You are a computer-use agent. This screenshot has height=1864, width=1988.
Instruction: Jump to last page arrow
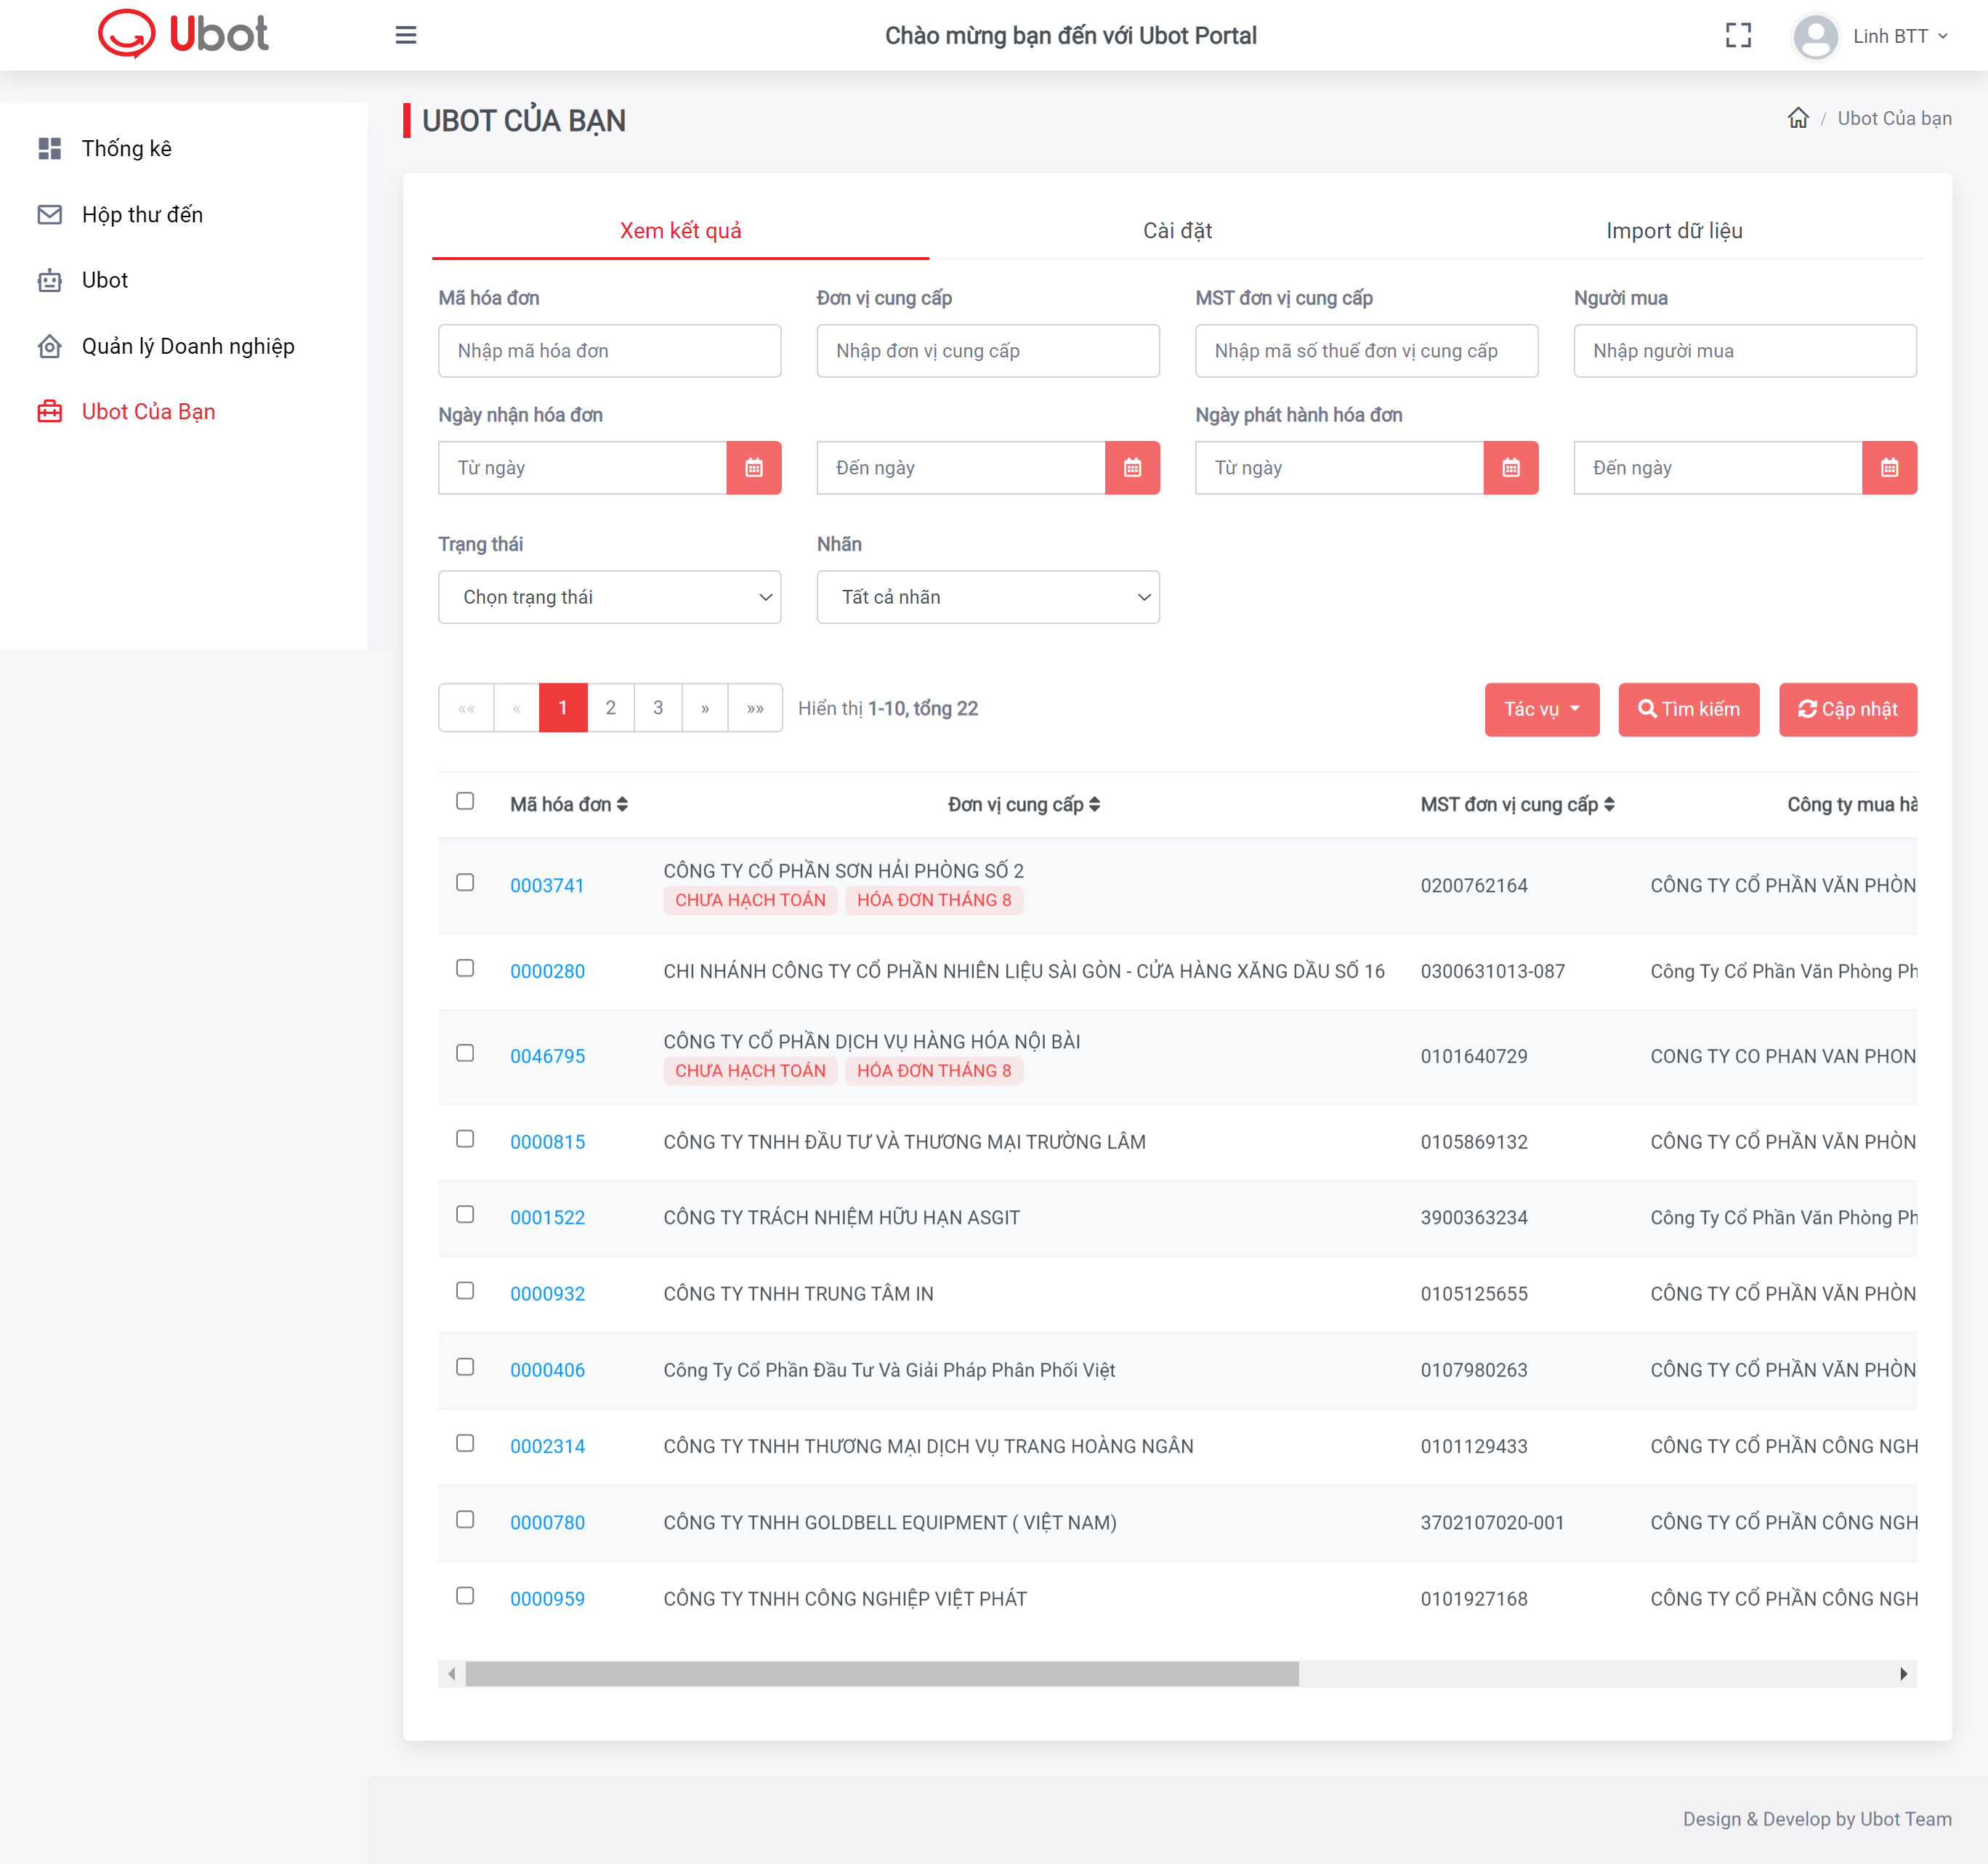click(x=755, y=708)
